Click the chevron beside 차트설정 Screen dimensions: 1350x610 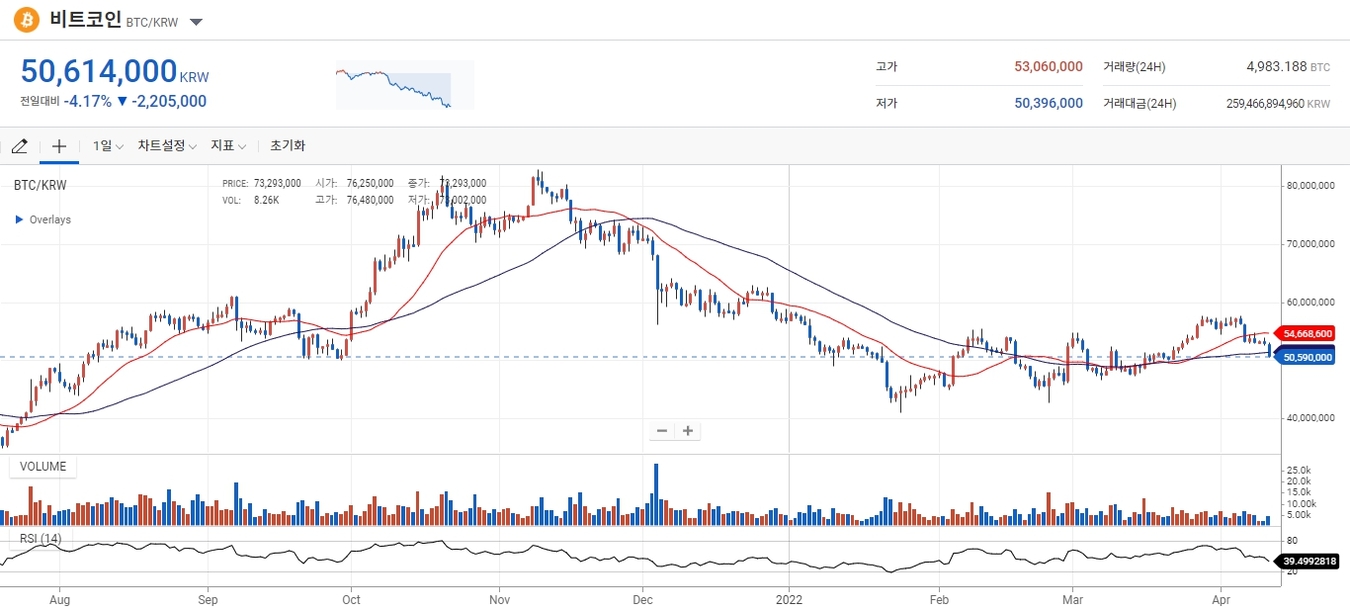click(192, 145)
